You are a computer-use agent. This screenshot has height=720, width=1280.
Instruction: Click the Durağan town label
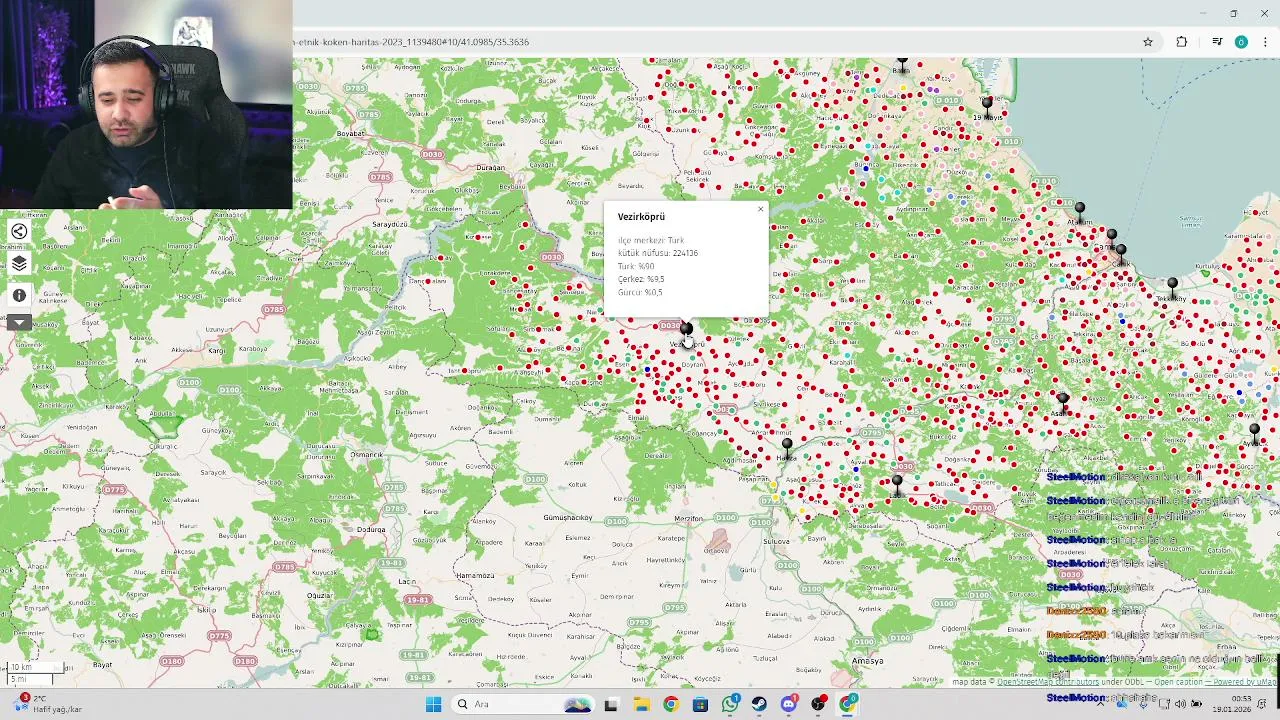click(x=490, y=167)
